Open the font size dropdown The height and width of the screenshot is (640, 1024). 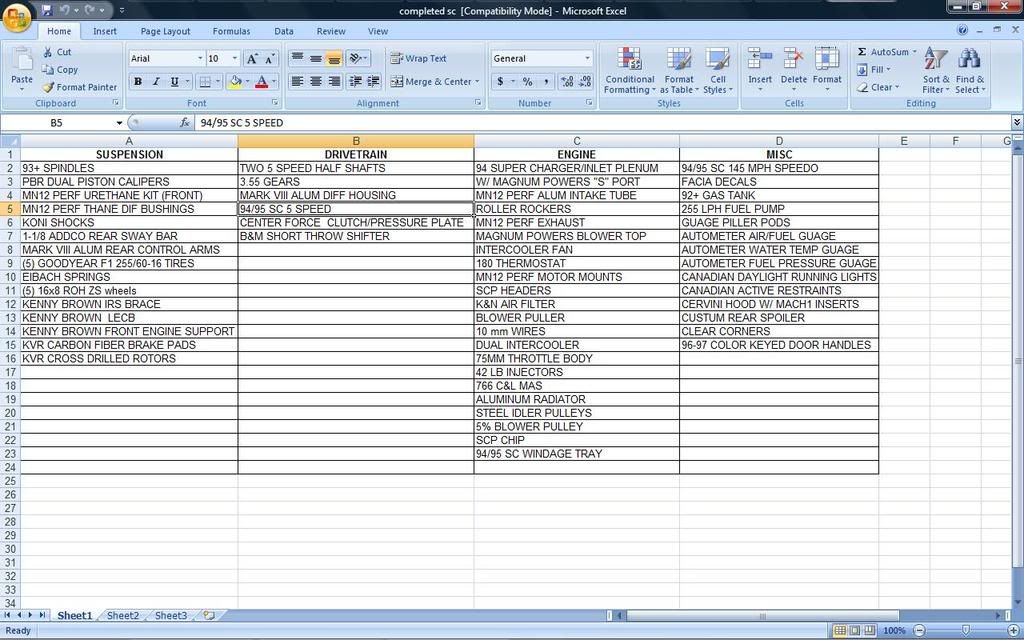click(x=234, y=59)
